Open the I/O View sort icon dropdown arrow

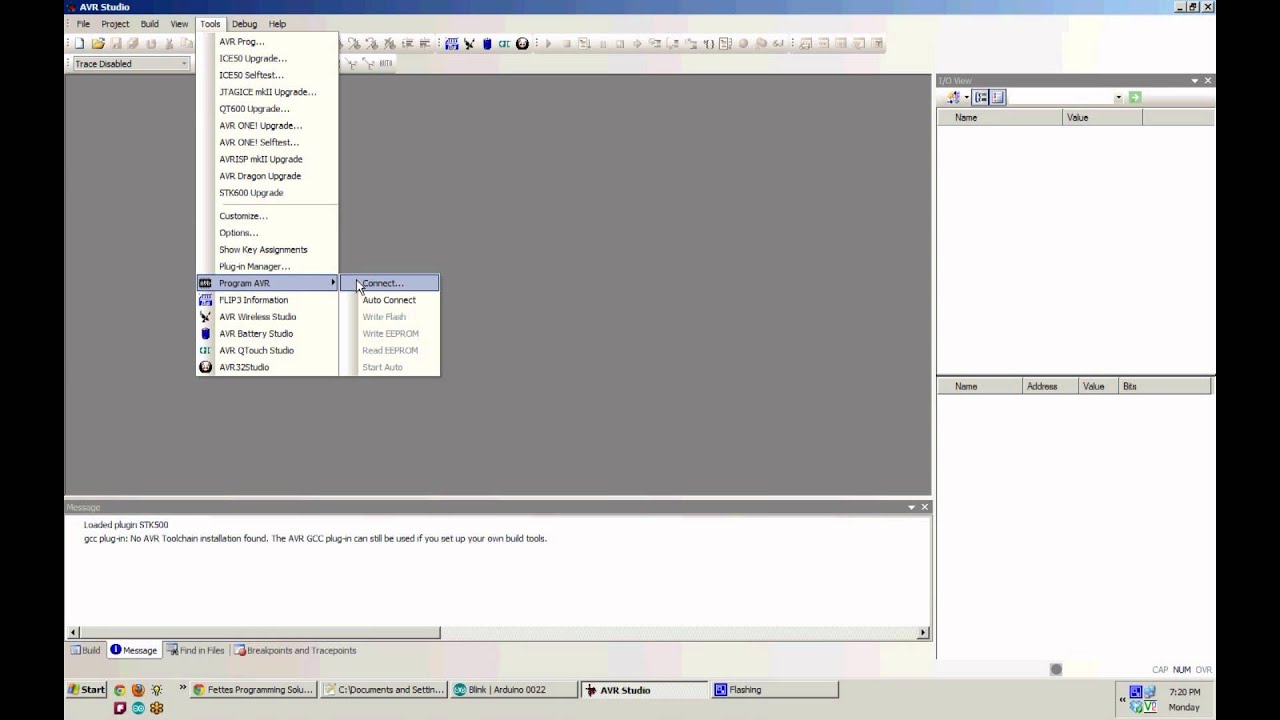(966, 98)
